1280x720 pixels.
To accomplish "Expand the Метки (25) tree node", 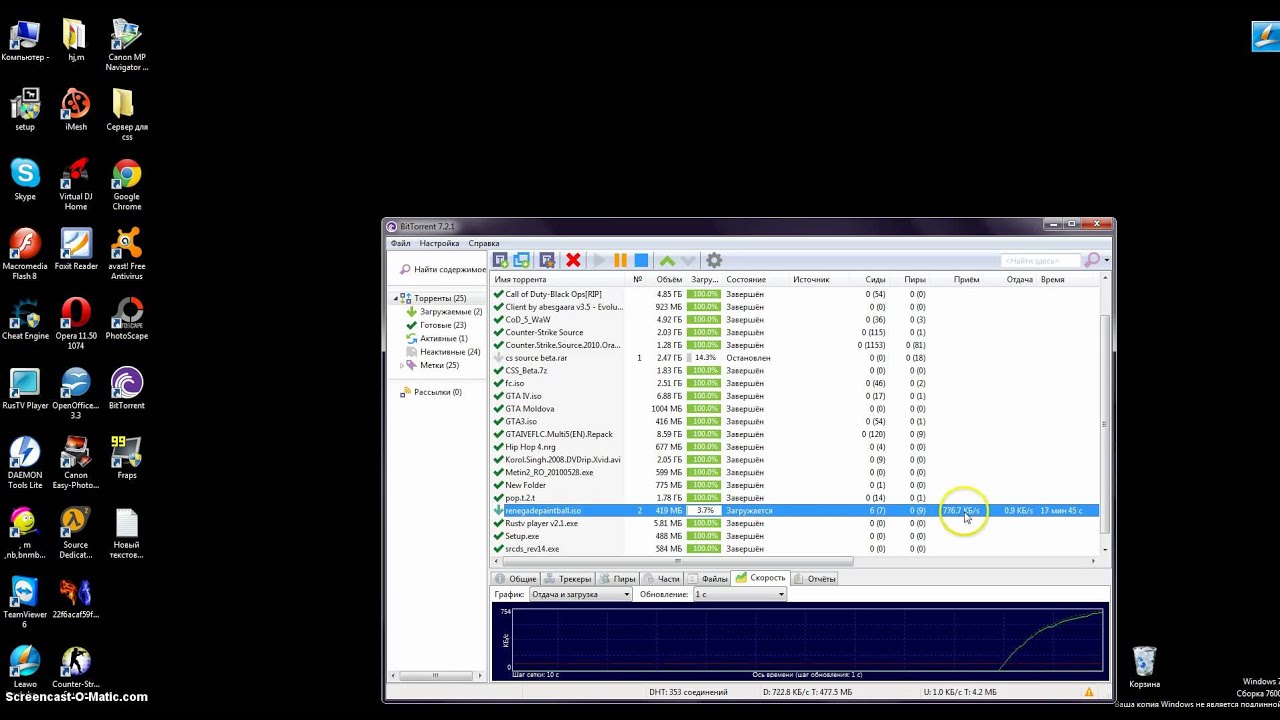I will [x=402, y=365].
